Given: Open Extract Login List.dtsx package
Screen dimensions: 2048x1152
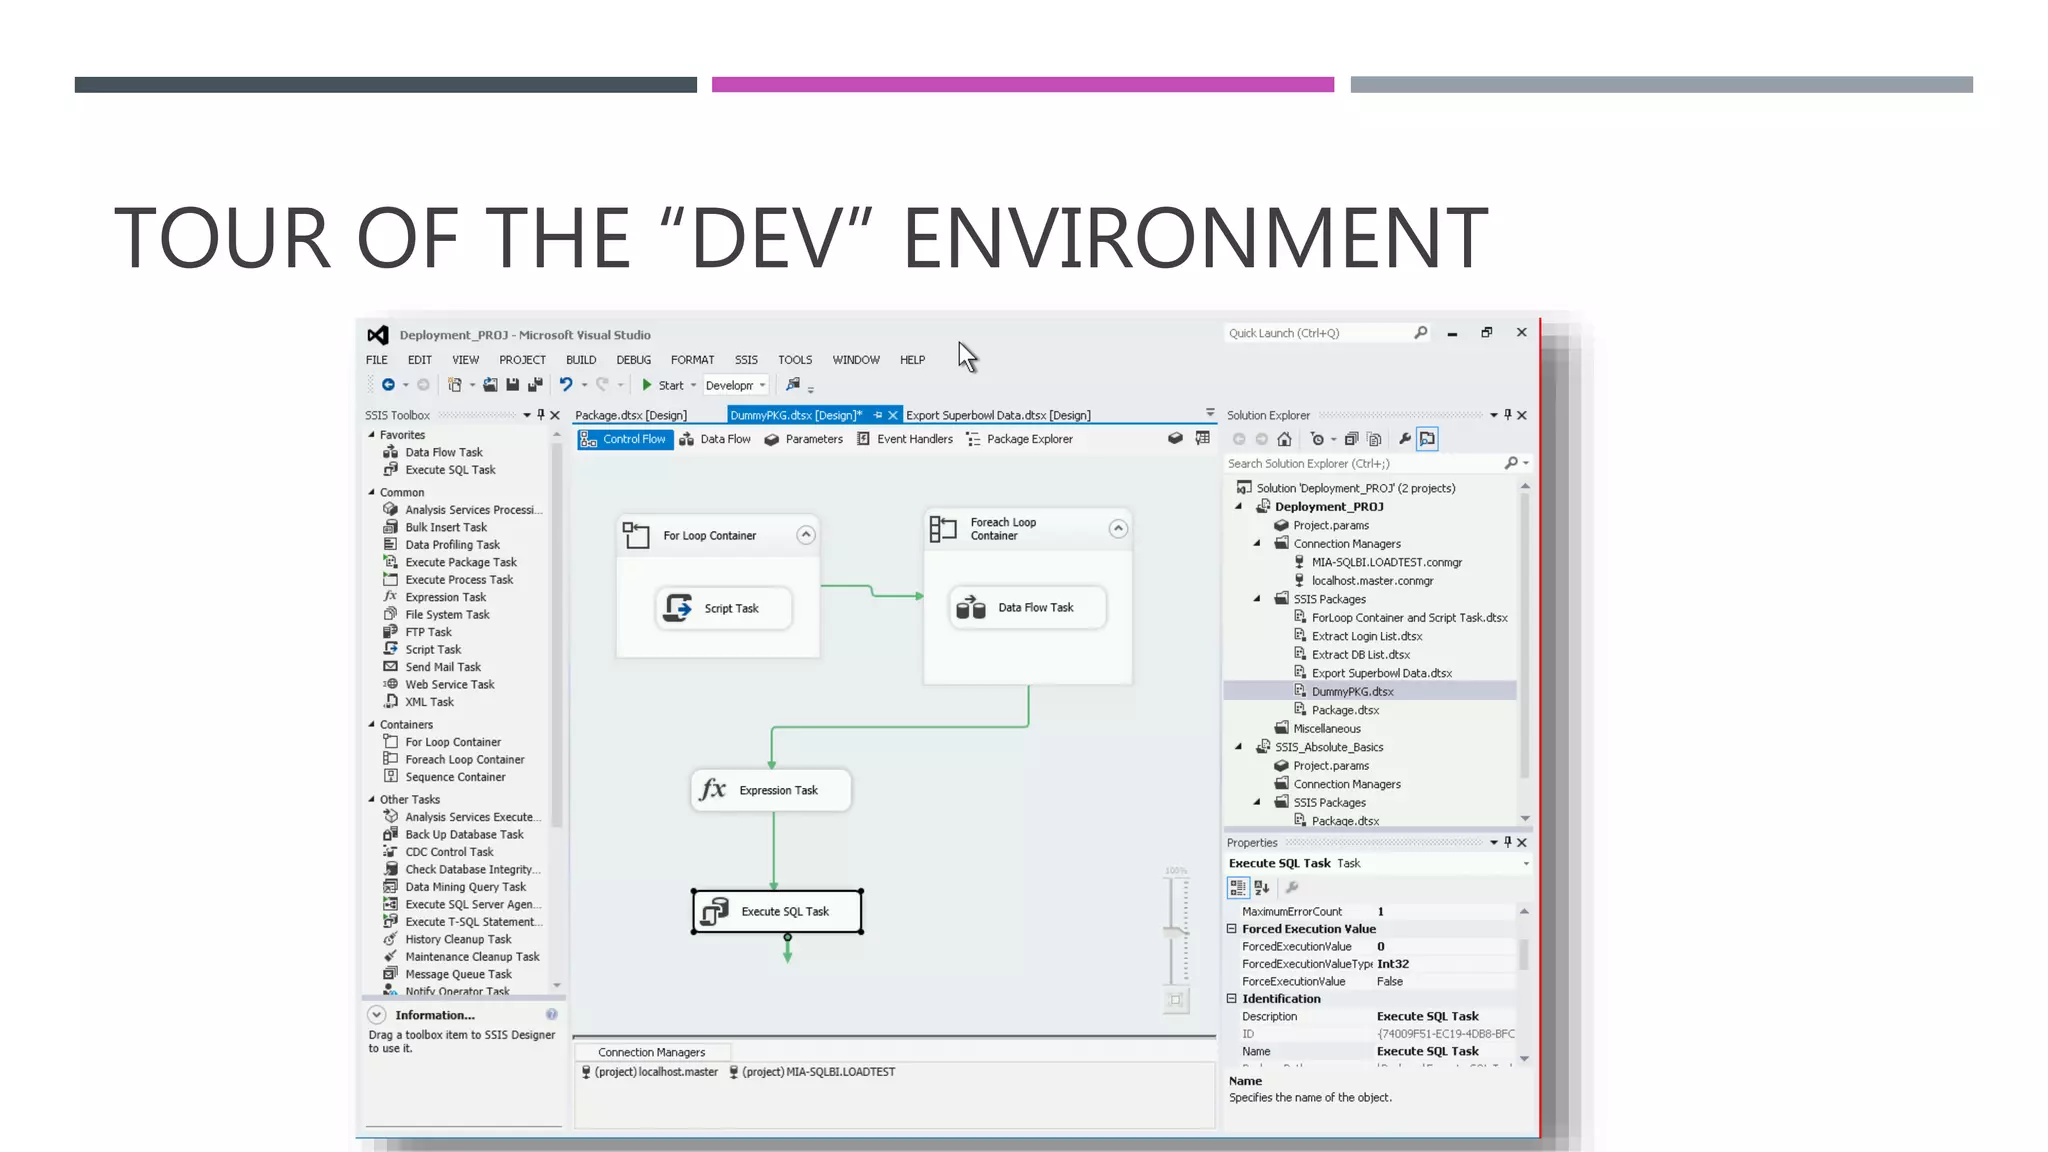Looking at the screenshot, I should point(1366,636).
